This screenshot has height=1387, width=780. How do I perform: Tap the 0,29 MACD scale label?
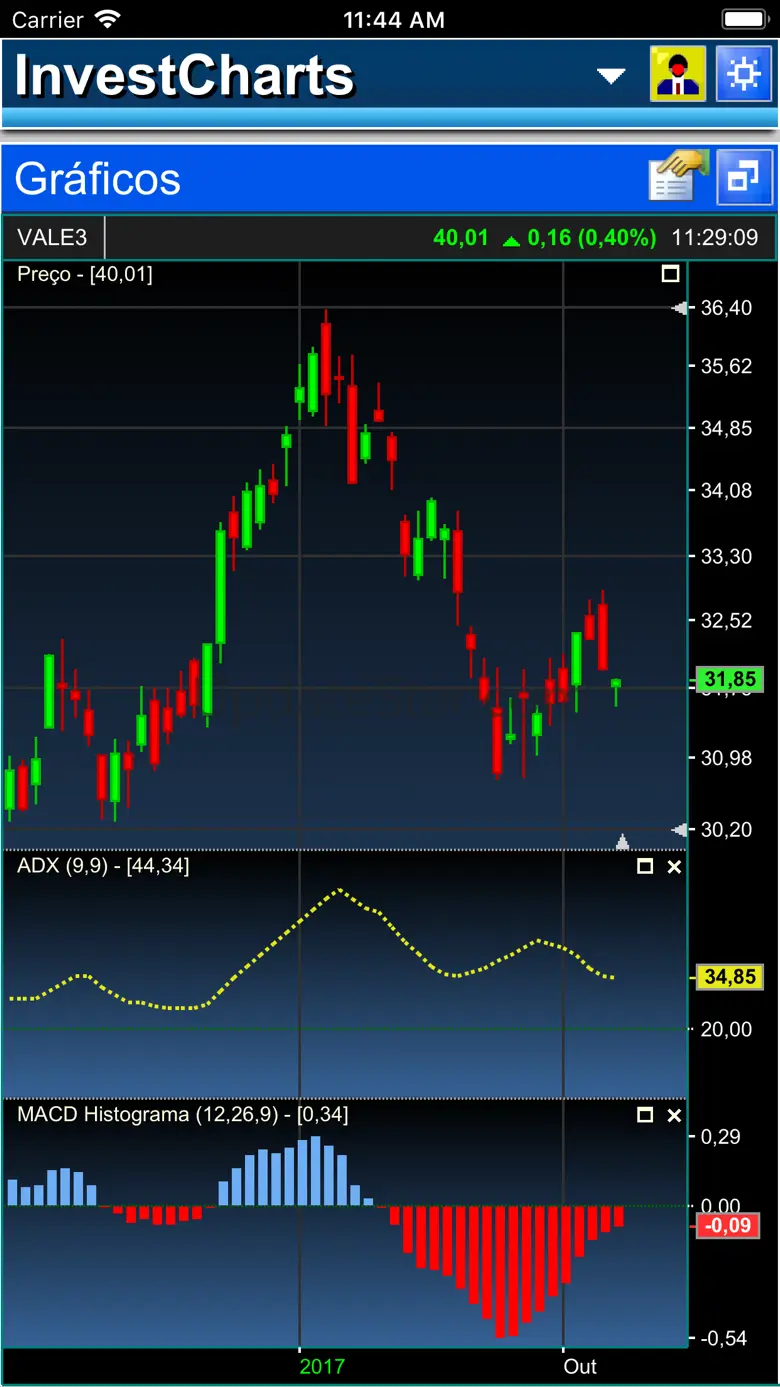click(x=720, y=1137)
